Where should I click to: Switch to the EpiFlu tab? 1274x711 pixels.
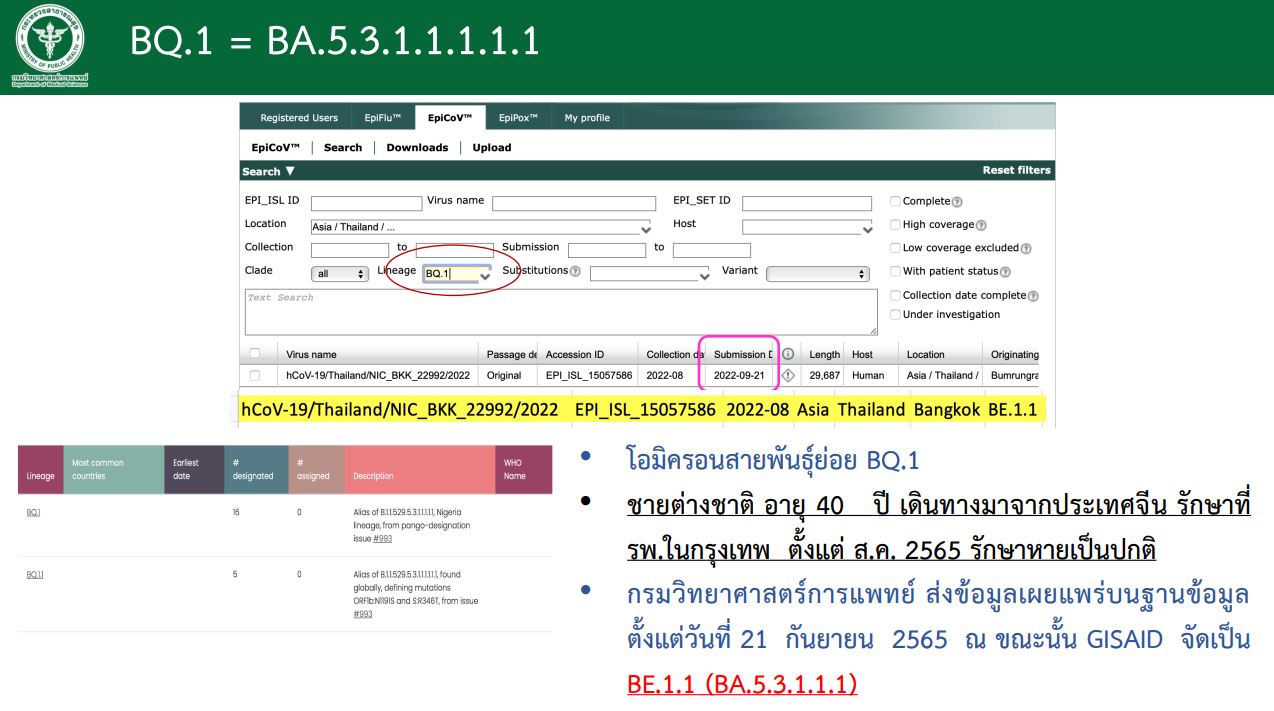[382, 118]
